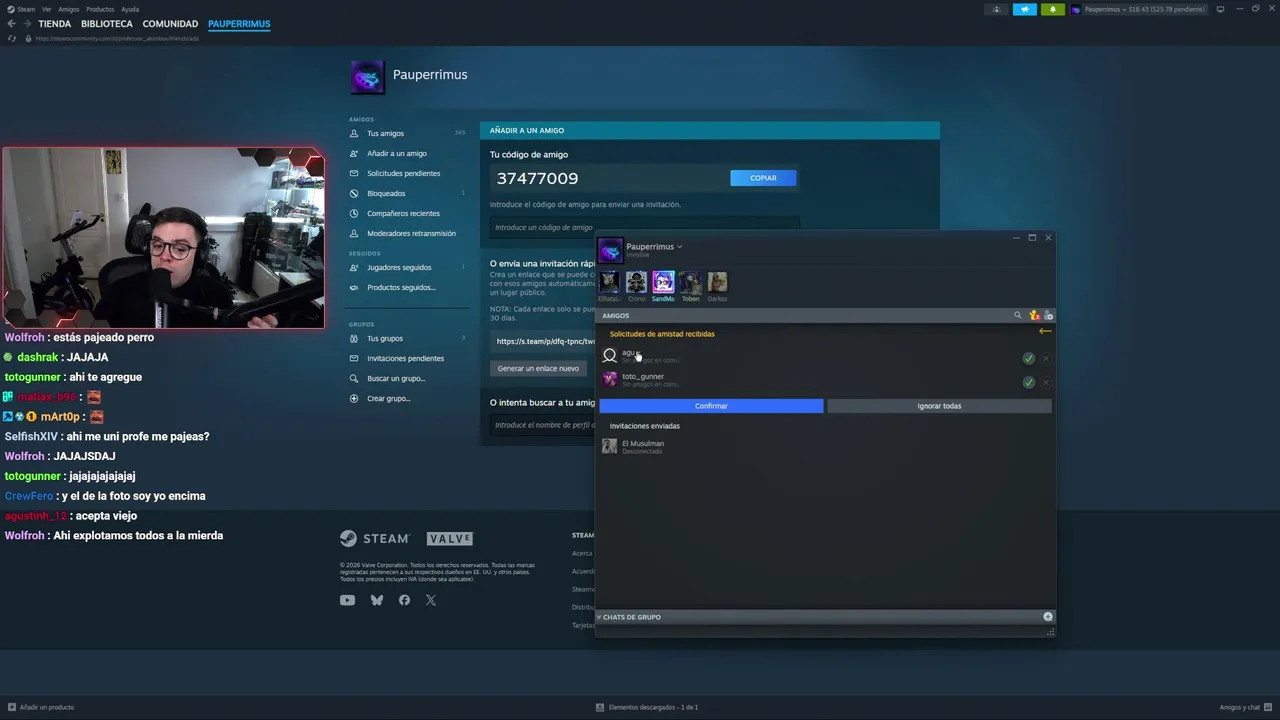
Task: Click the friends activity icon in the top bar
Action: point(996,9)
